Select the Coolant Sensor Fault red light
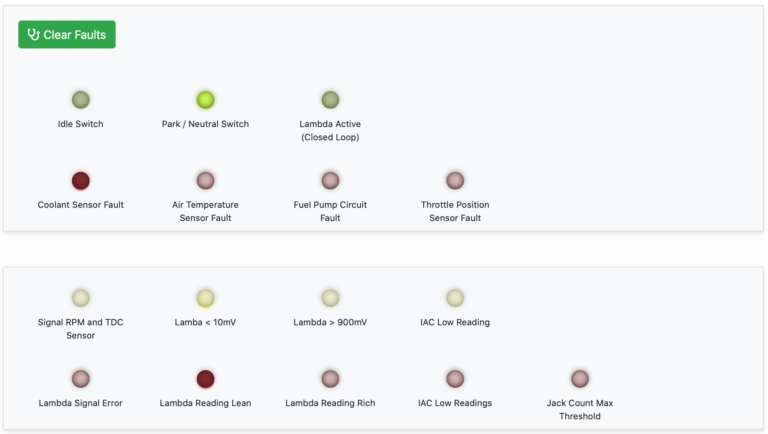The width and height of the screenshot is (768, 434). pyautogui.click(x=81, y=181)
